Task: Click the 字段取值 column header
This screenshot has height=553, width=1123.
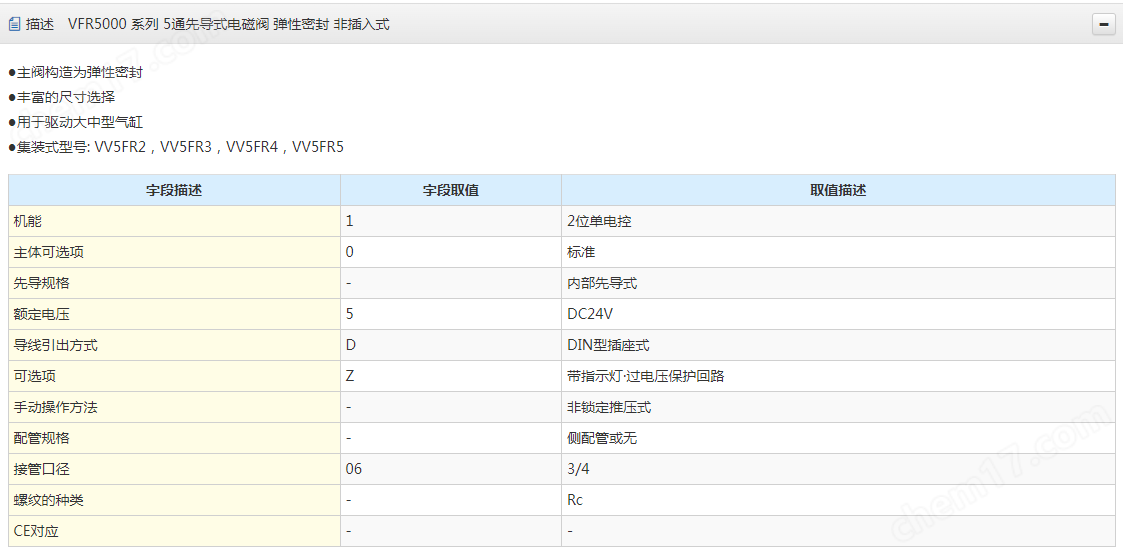Action: pyautogui.click(x=450, y=191)
